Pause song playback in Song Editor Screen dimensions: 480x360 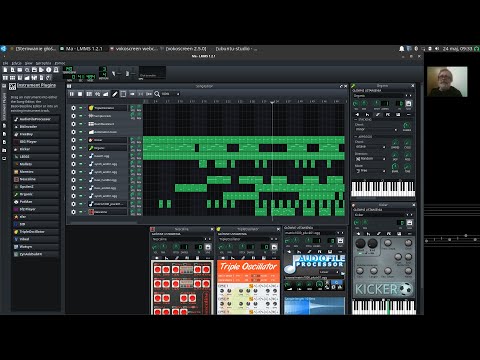click(x=72, y=94)
